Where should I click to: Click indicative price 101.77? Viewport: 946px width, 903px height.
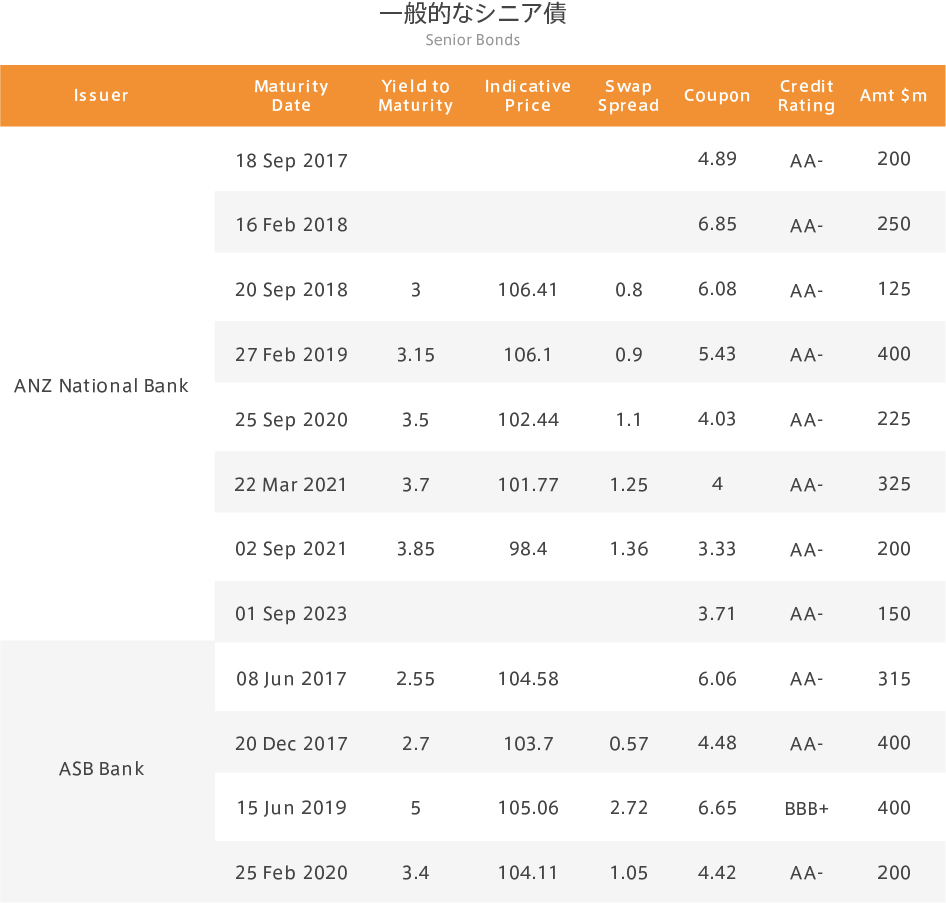[528, 484]
